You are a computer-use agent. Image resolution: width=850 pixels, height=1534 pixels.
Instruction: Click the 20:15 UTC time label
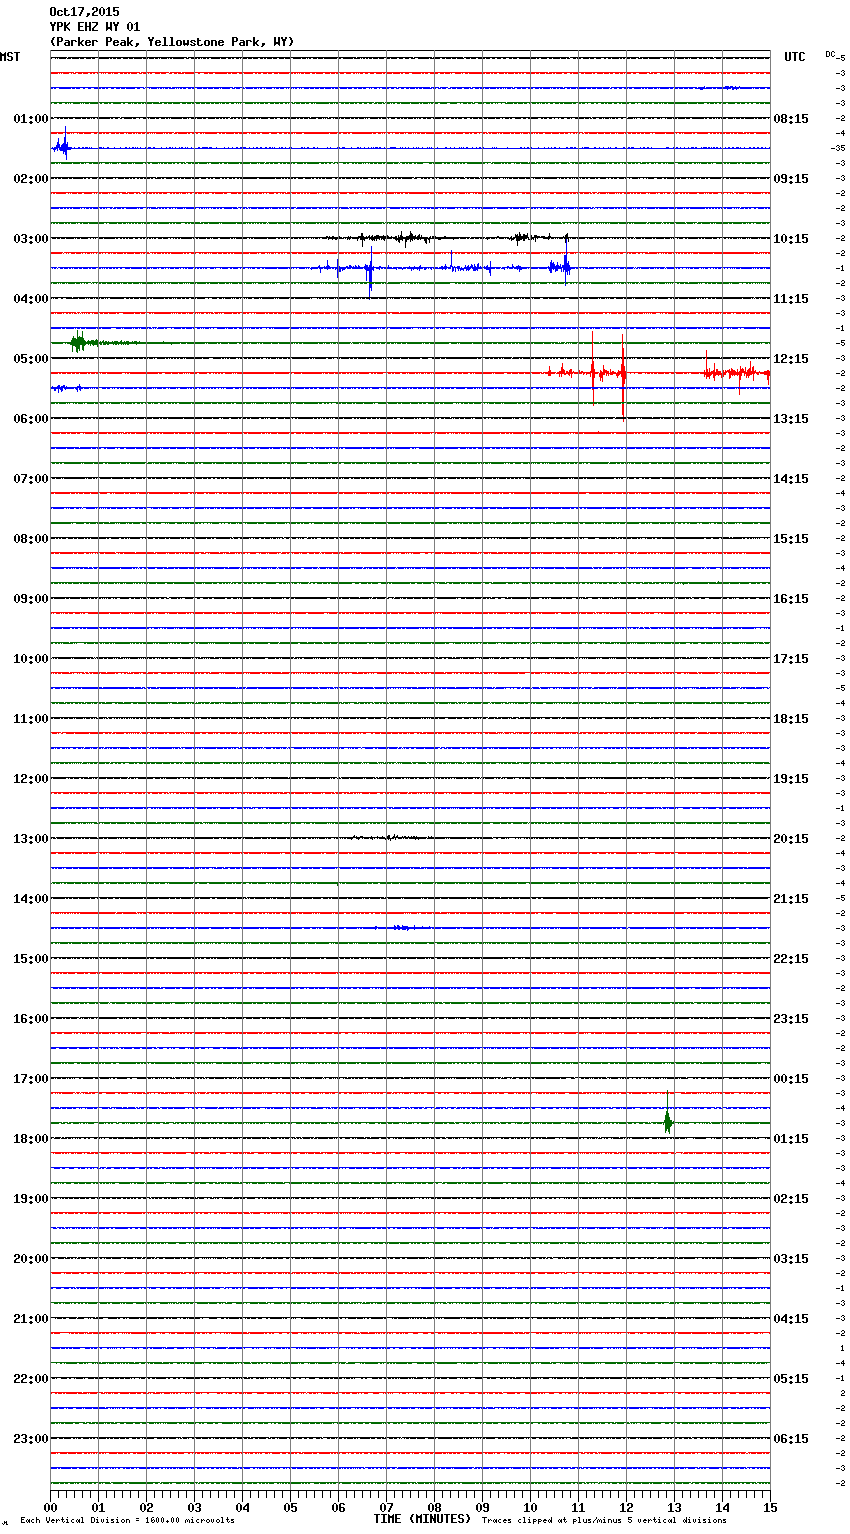tap(791, 839)
